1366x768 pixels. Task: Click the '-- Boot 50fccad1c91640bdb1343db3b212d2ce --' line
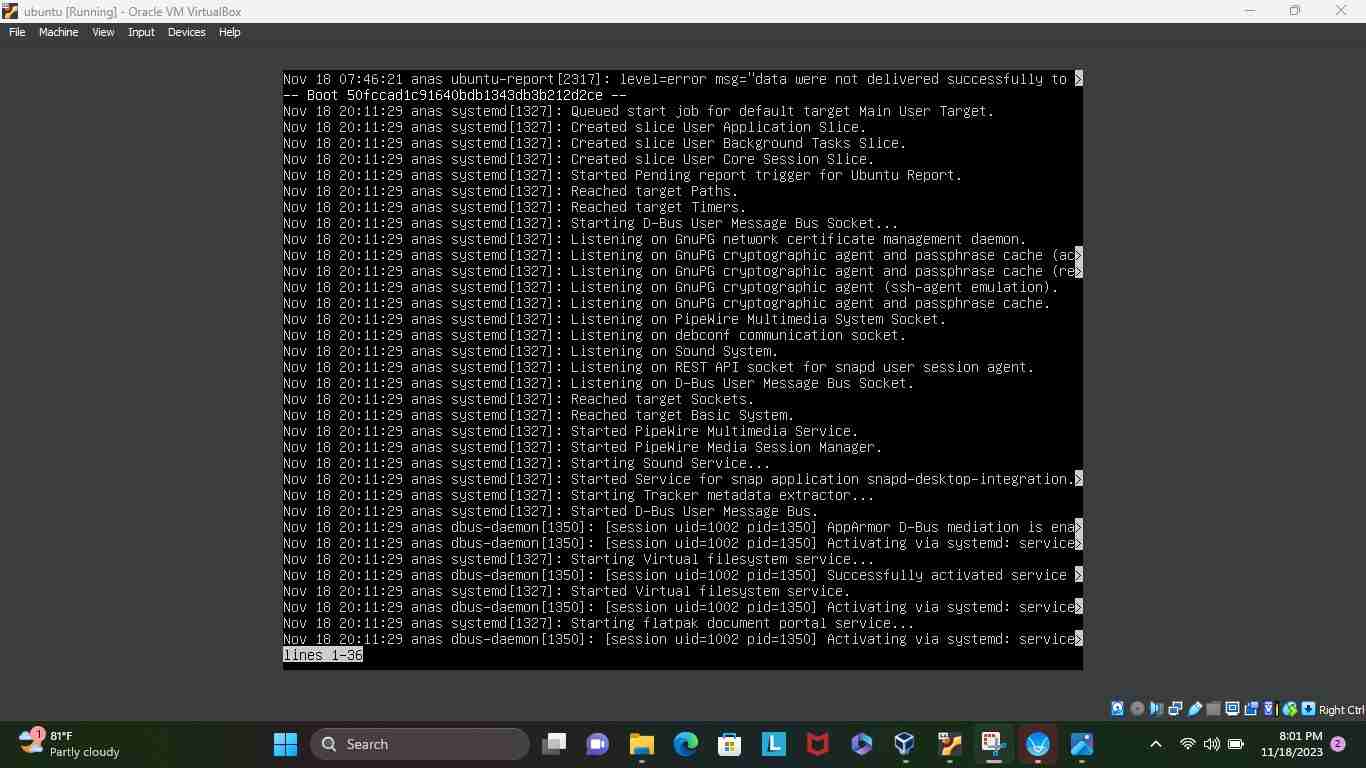[x=455, y=95]
